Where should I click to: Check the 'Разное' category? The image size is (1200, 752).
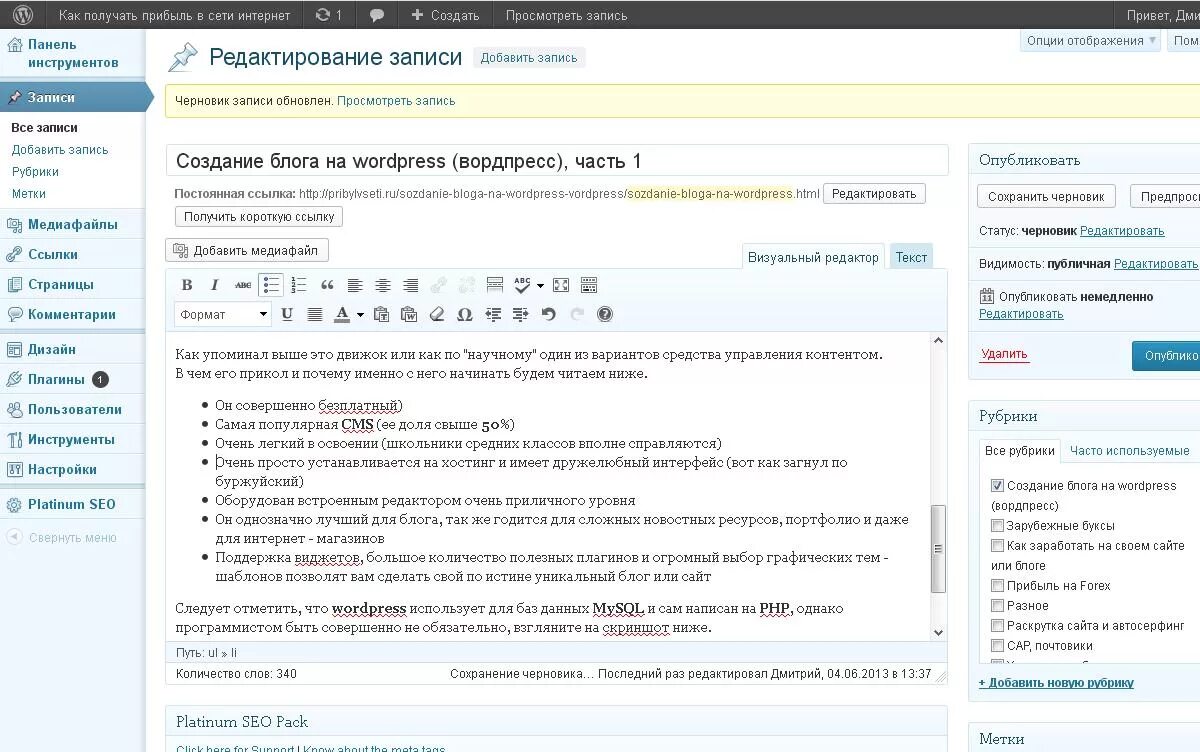tap(997, 605)
